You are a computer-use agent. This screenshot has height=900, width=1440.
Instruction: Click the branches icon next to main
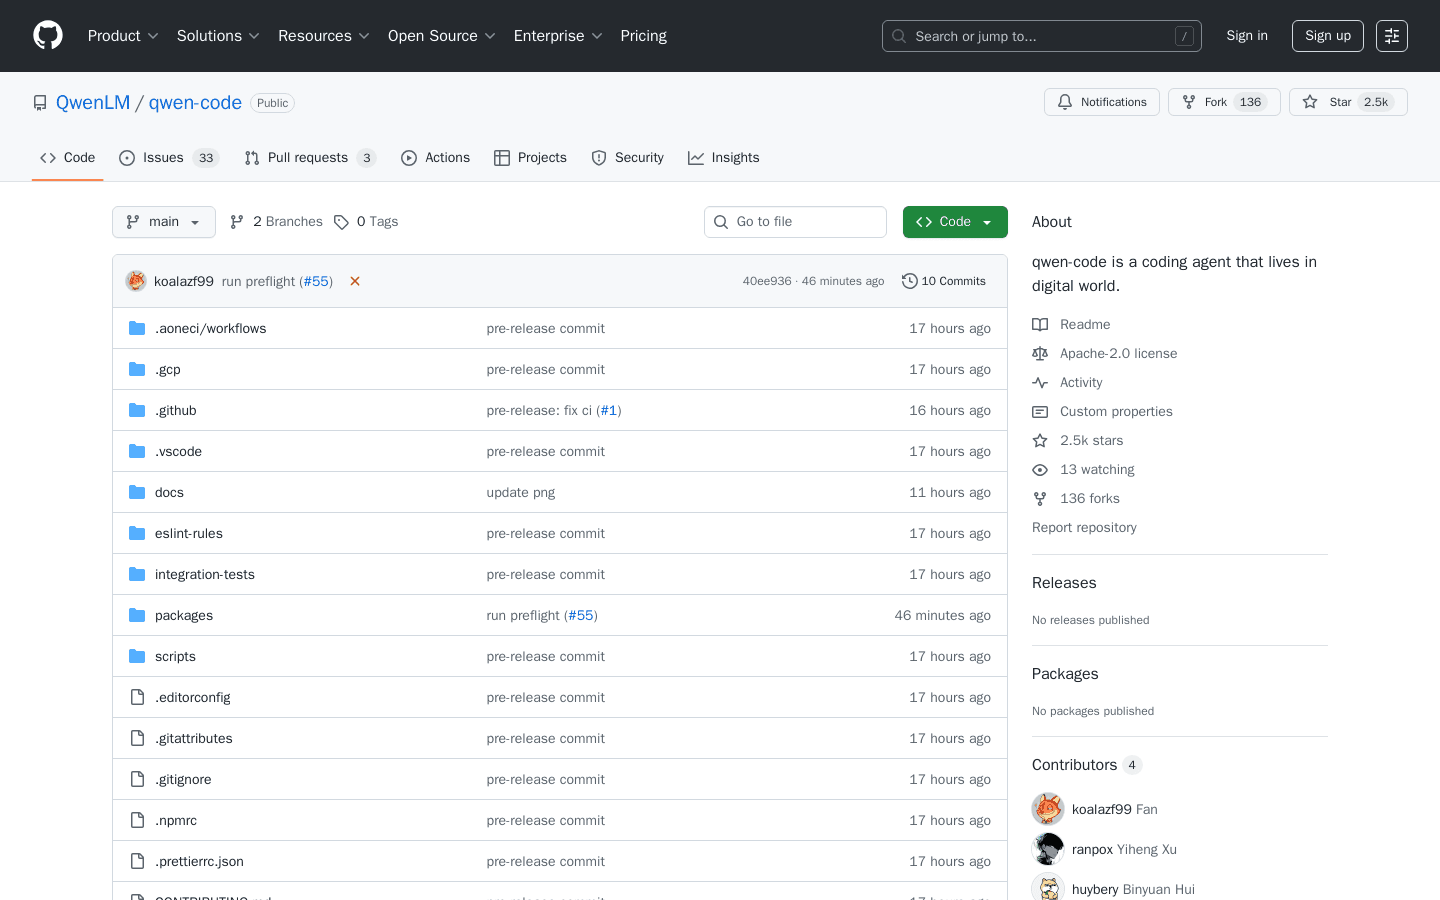coord(236,221)
